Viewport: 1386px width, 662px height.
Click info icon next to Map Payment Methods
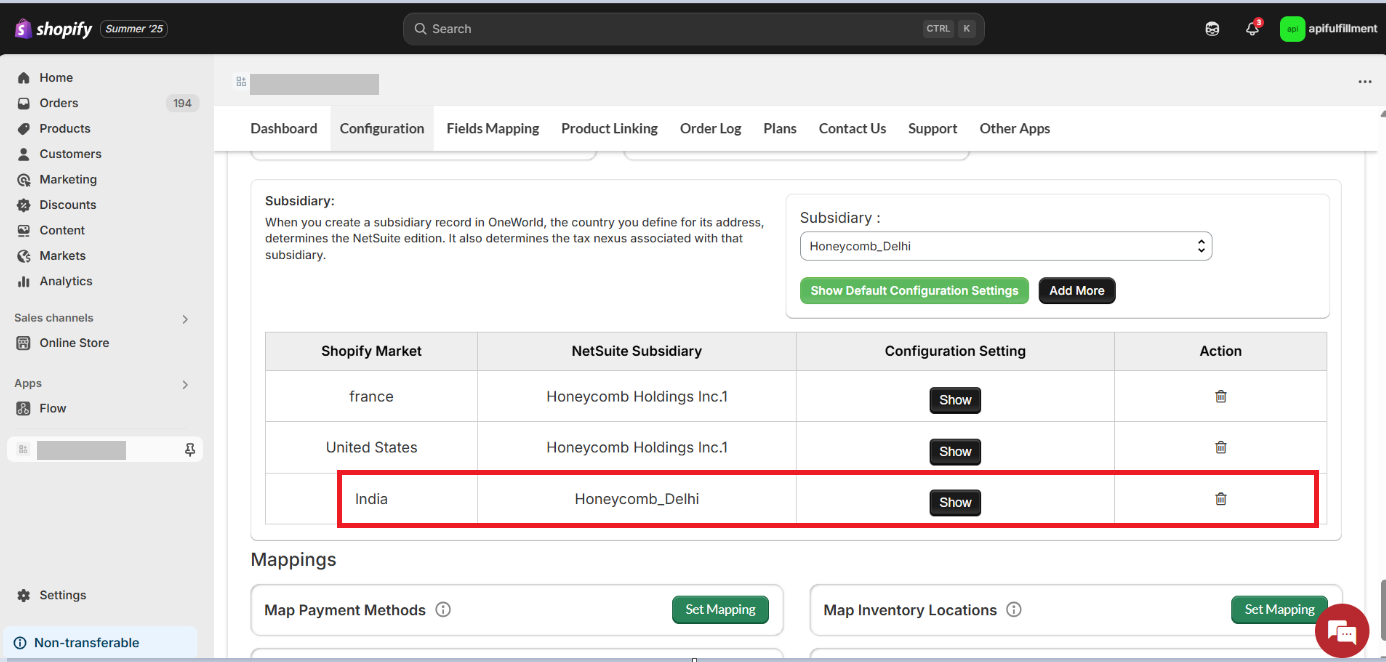click(x=443, y=609)
